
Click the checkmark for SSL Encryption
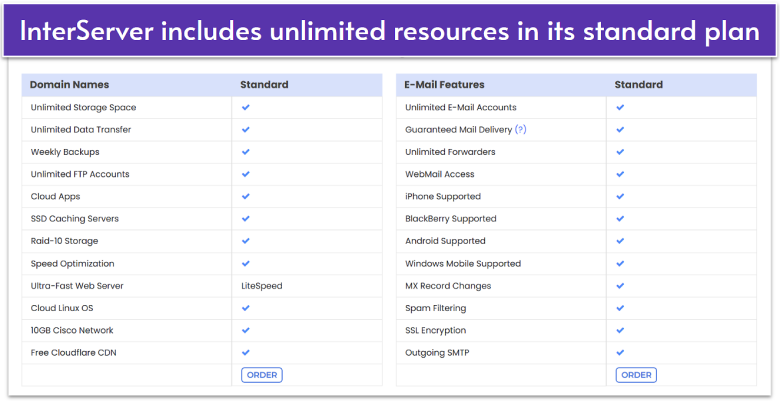(x=620, y=330)
